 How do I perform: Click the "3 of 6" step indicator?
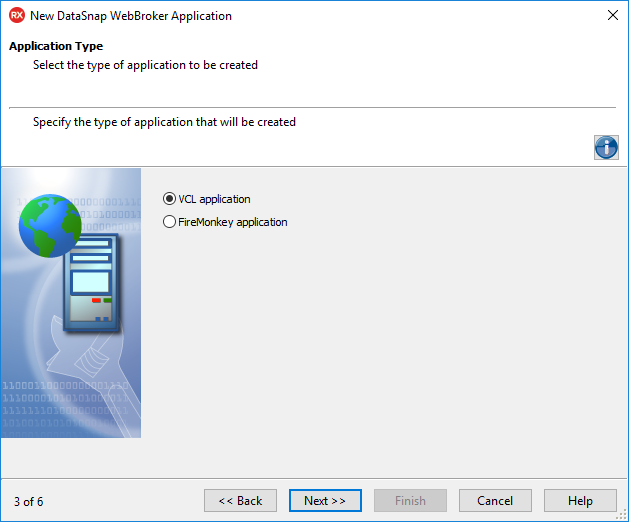coord(28,502)
